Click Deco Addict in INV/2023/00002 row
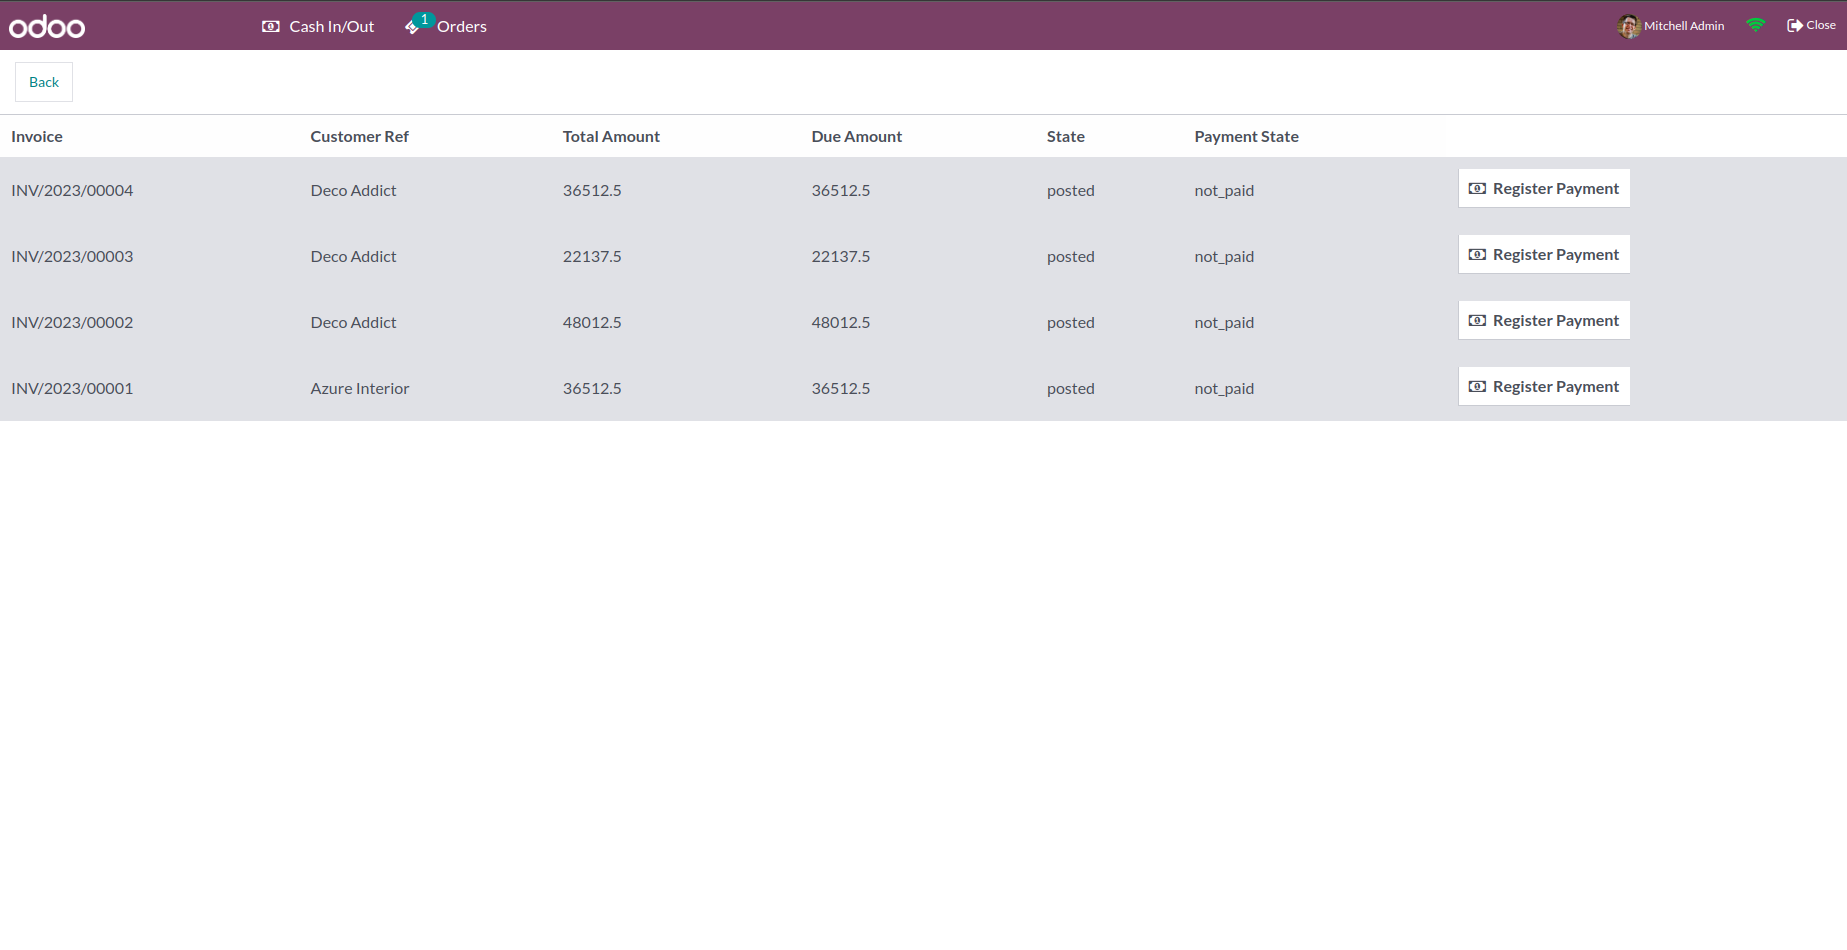Screen dimensions: 1847x950 tap(353, 322)
